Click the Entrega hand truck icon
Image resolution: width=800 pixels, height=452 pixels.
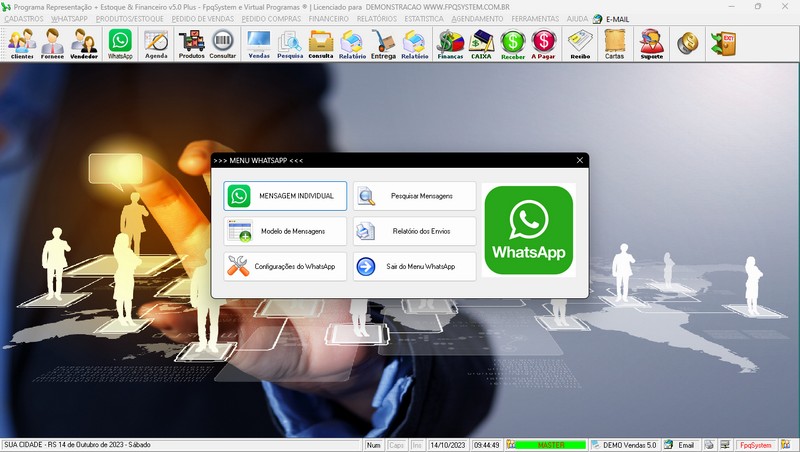point(383,43)
